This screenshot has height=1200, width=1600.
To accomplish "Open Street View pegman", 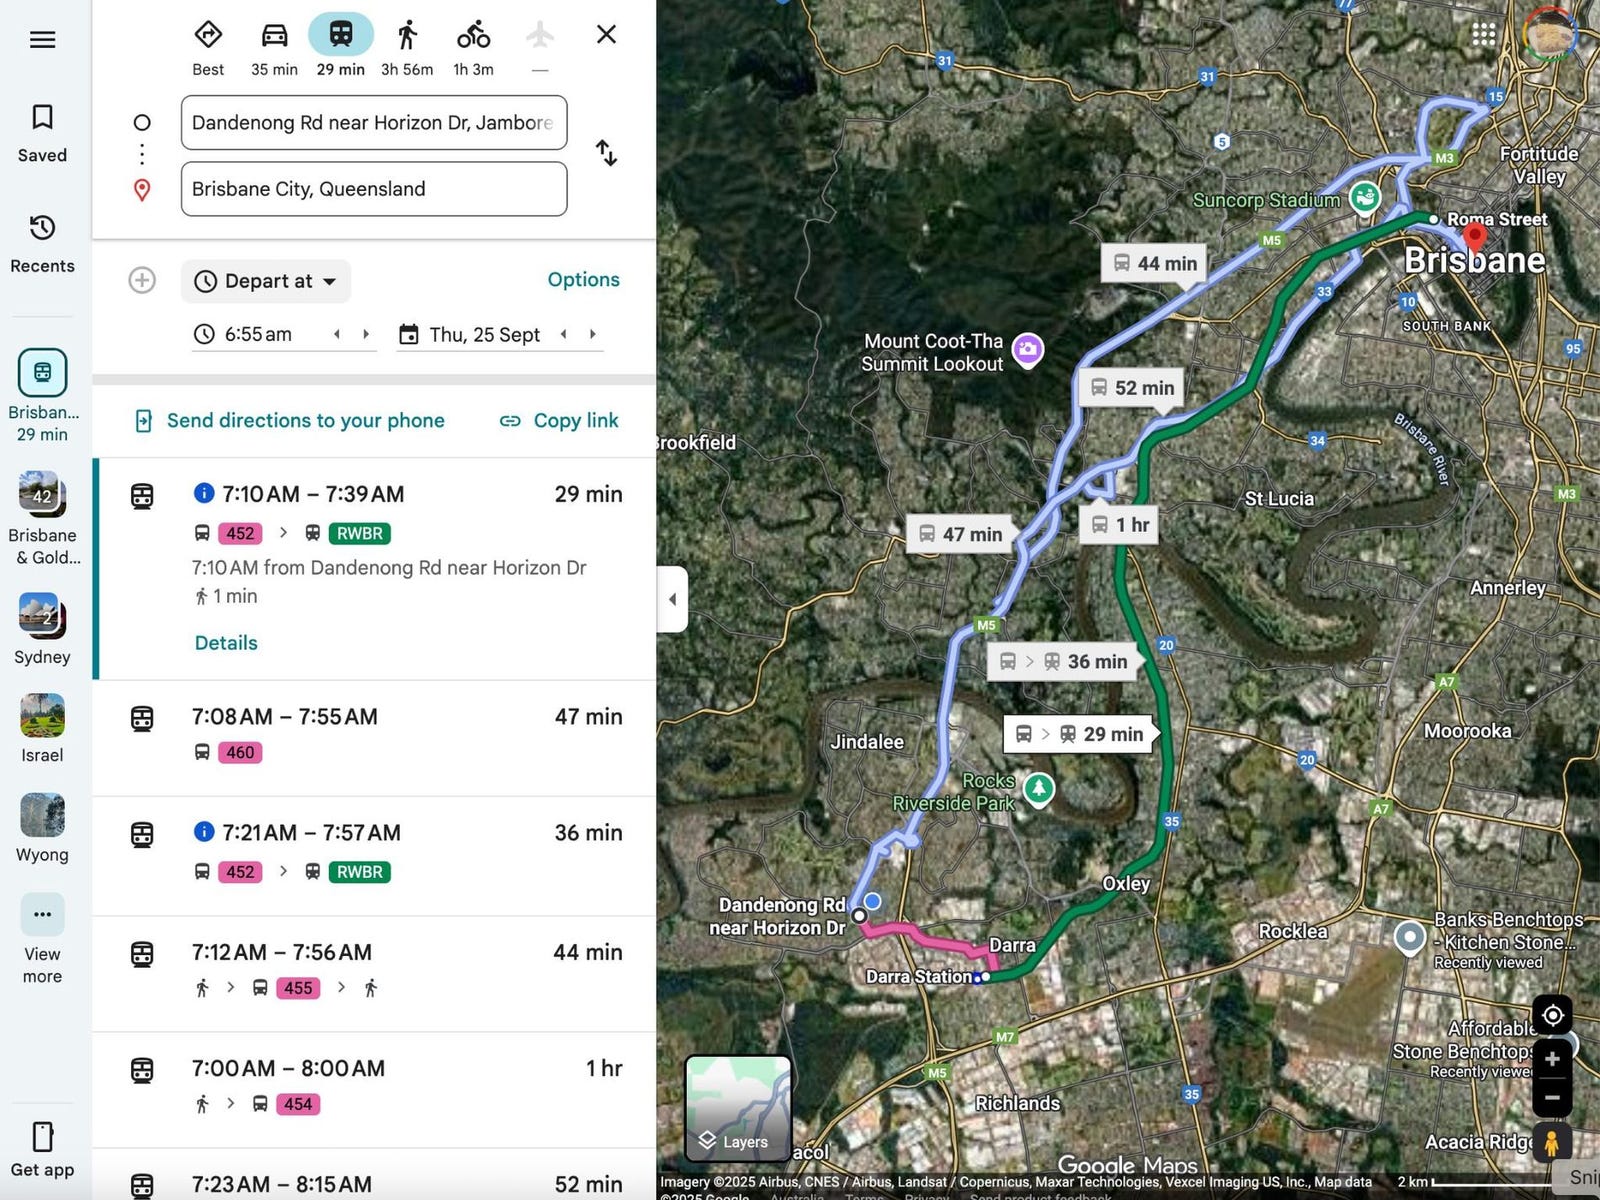I will pyautogui.click(x=1552, y=1142).
